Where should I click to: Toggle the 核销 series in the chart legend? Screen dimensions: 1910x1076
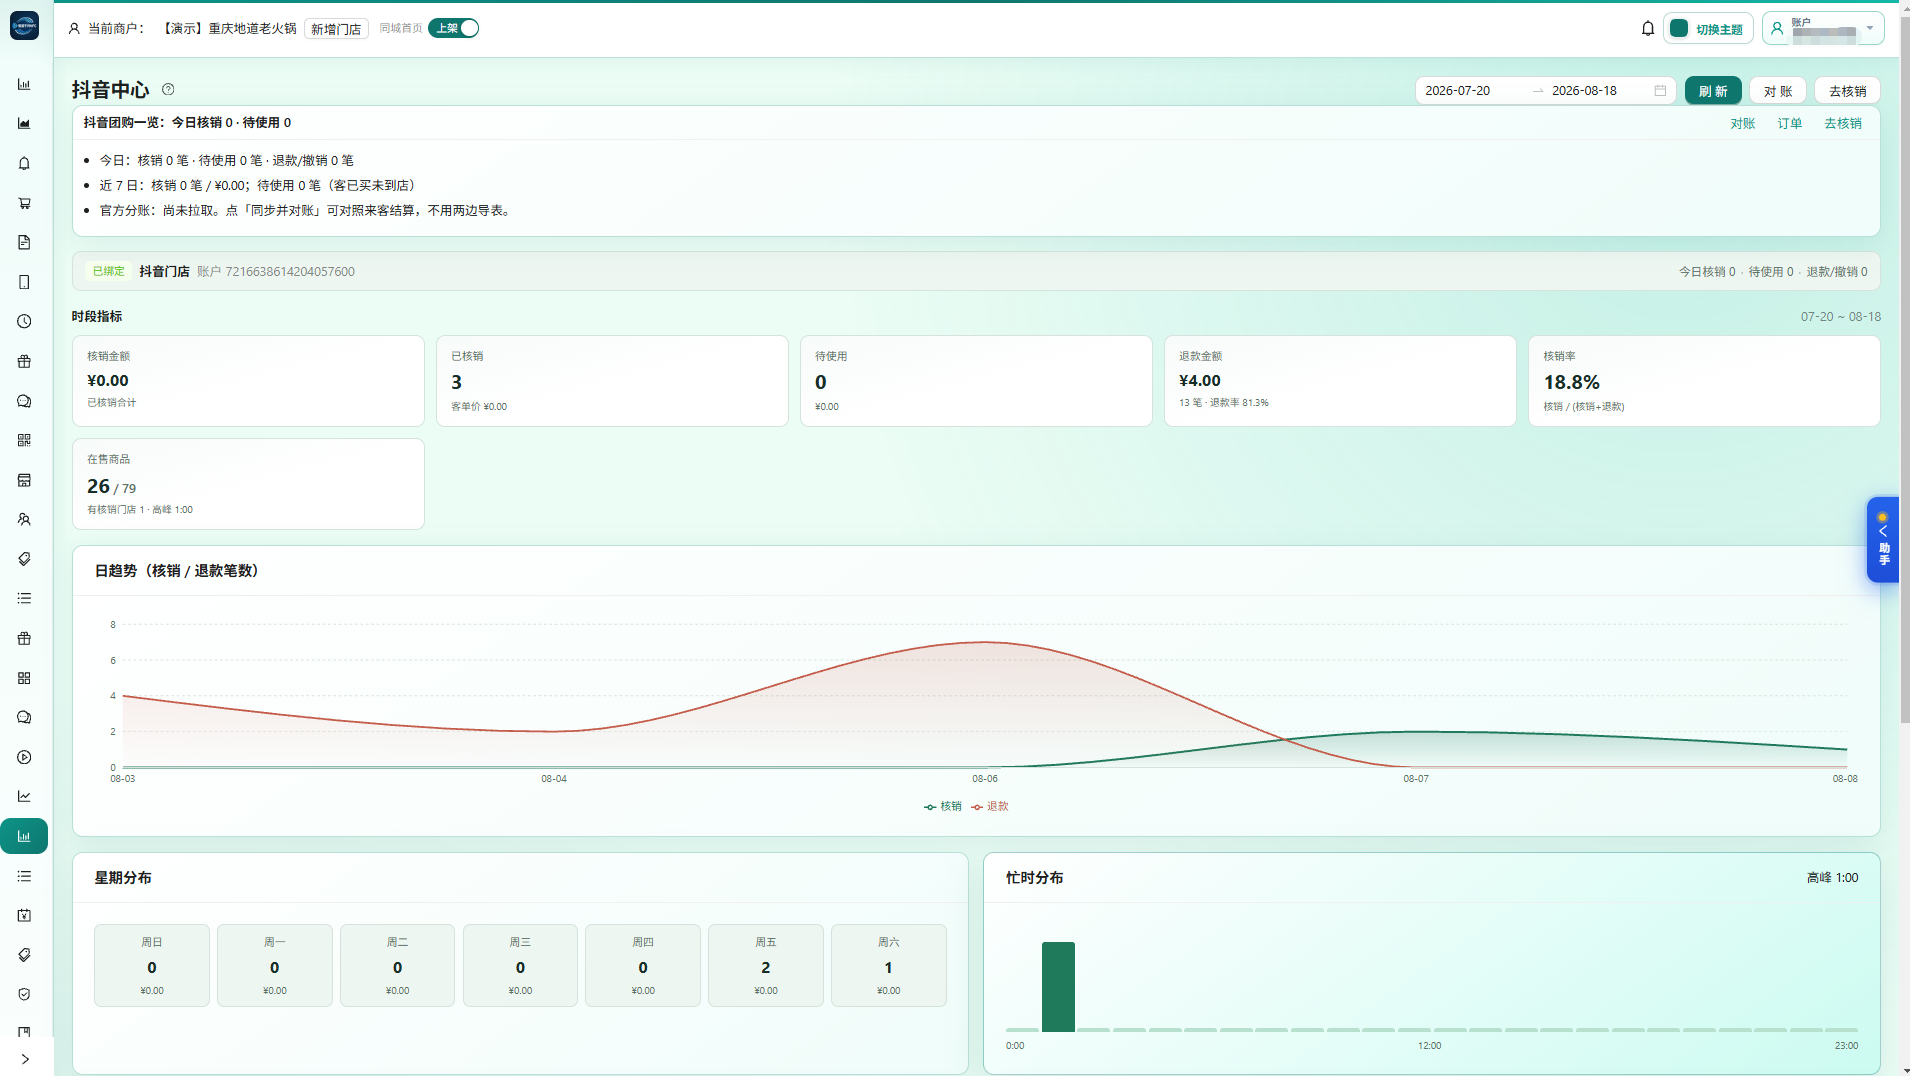pos(943,806)
